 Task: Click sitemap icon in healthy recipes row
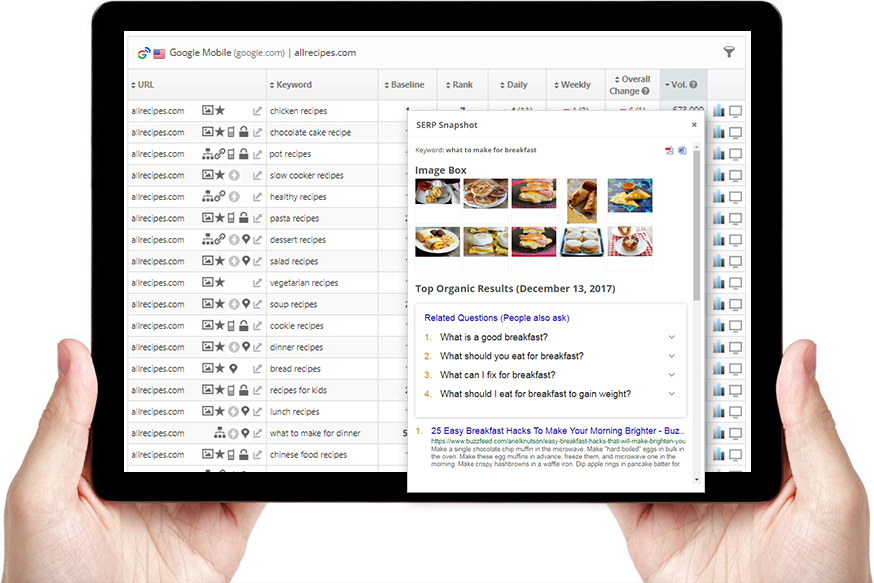[x=208, y=197]
